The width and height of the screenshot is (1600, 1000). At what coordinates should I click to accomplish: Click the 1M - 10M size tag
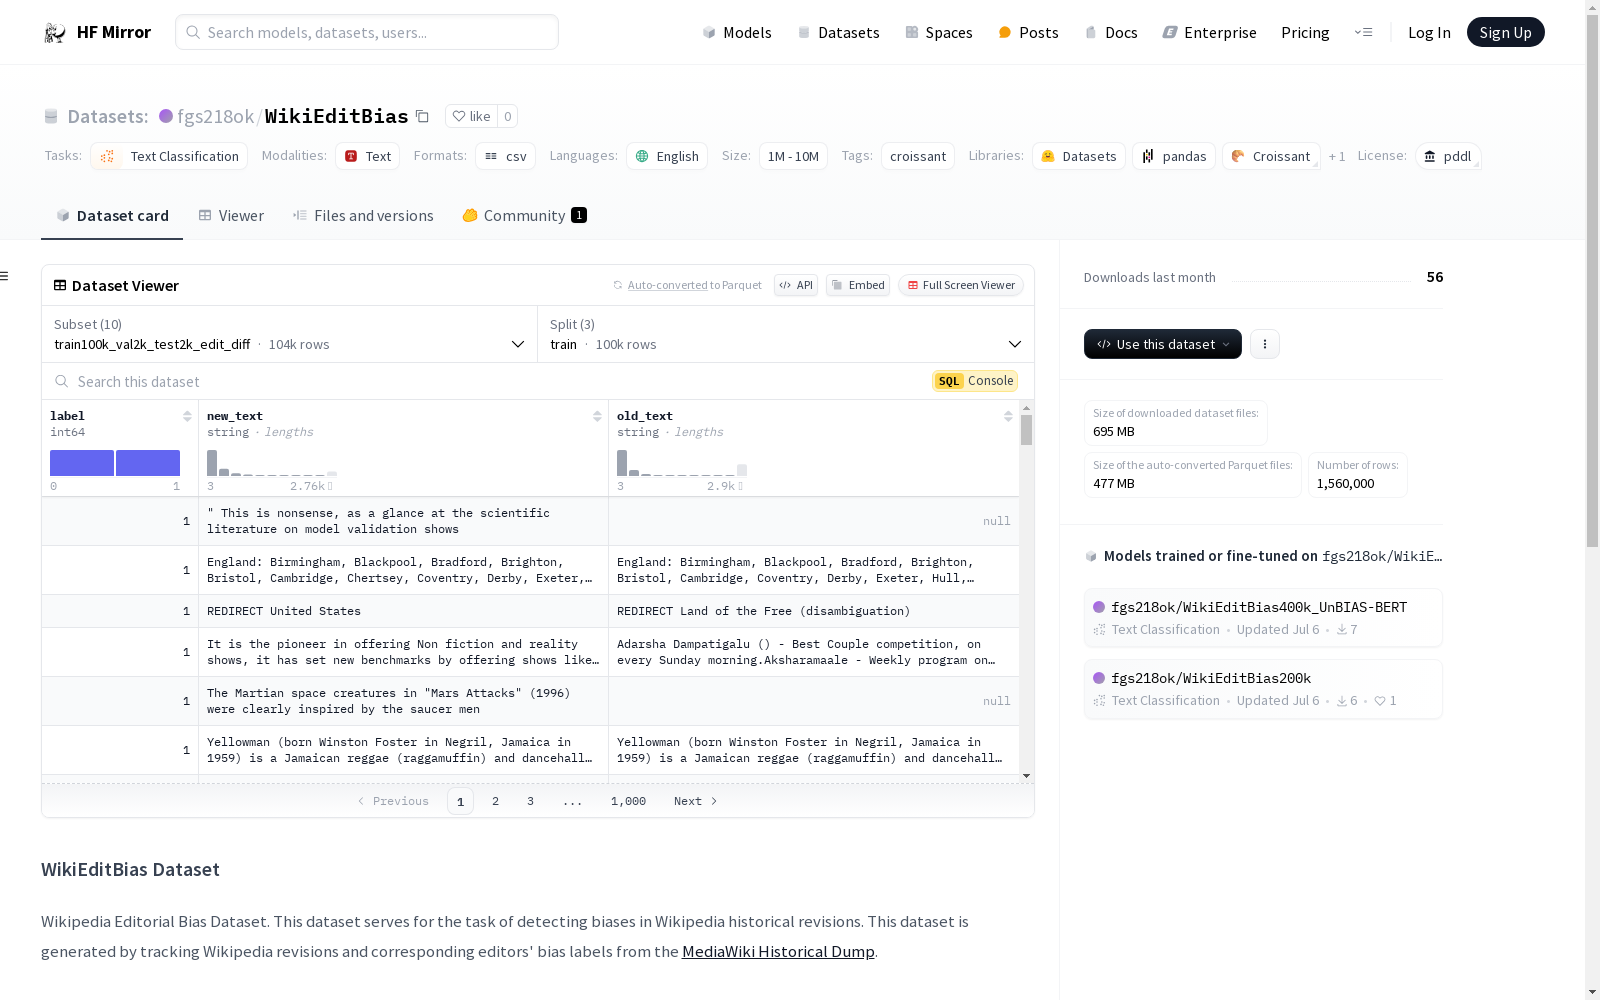[793, 156]
